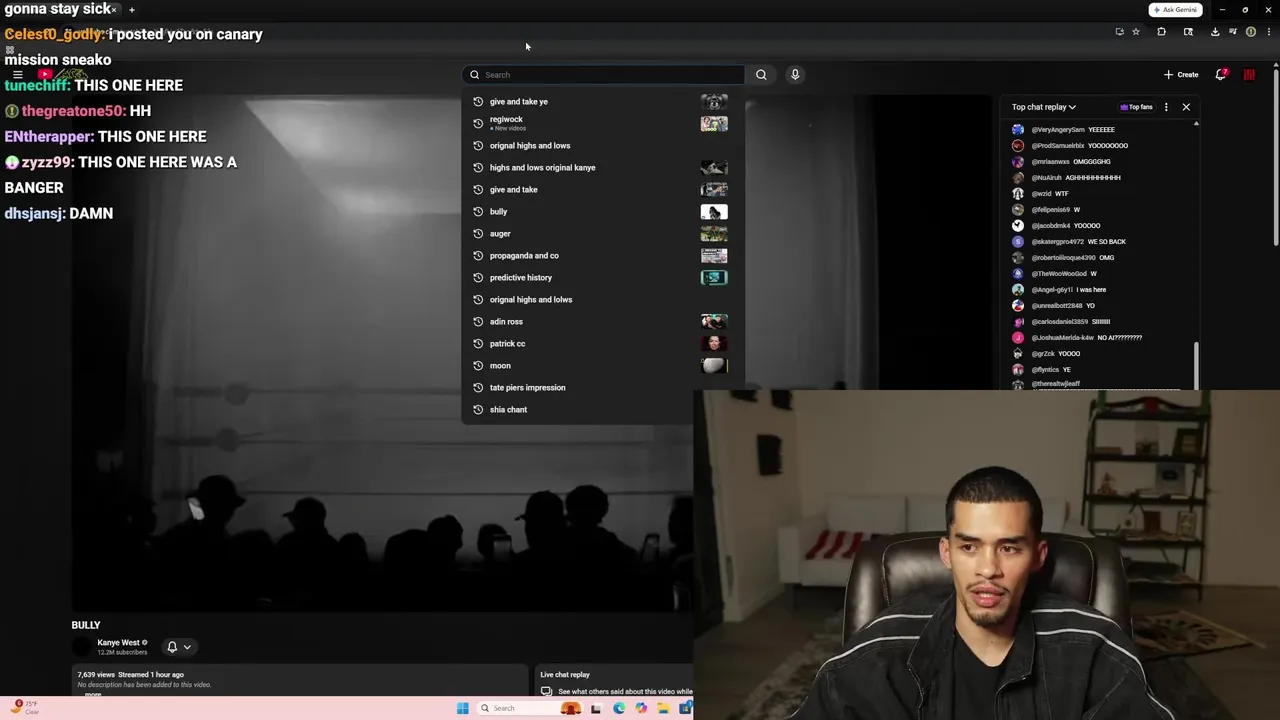Open YouTube hamburger guide menu
This screenshot has width=1280, height=720.
[x=17, y=74]
